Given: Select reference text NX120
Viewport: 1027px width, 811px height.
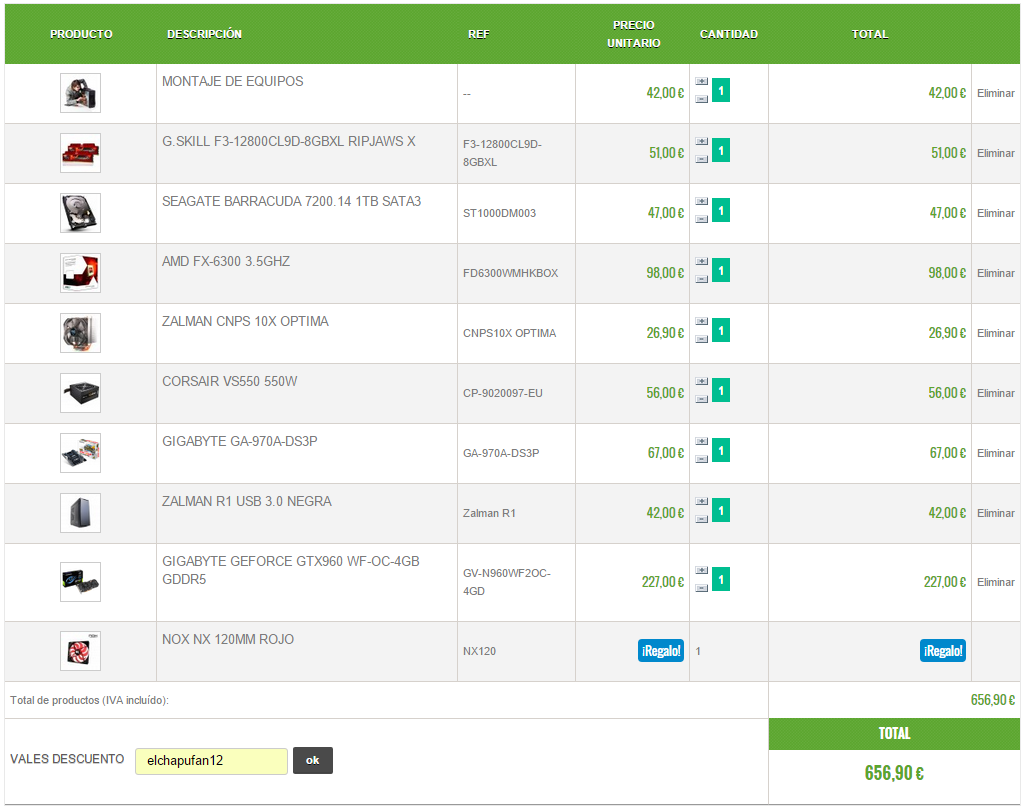Looking at the screenshot, I should 479,651.
